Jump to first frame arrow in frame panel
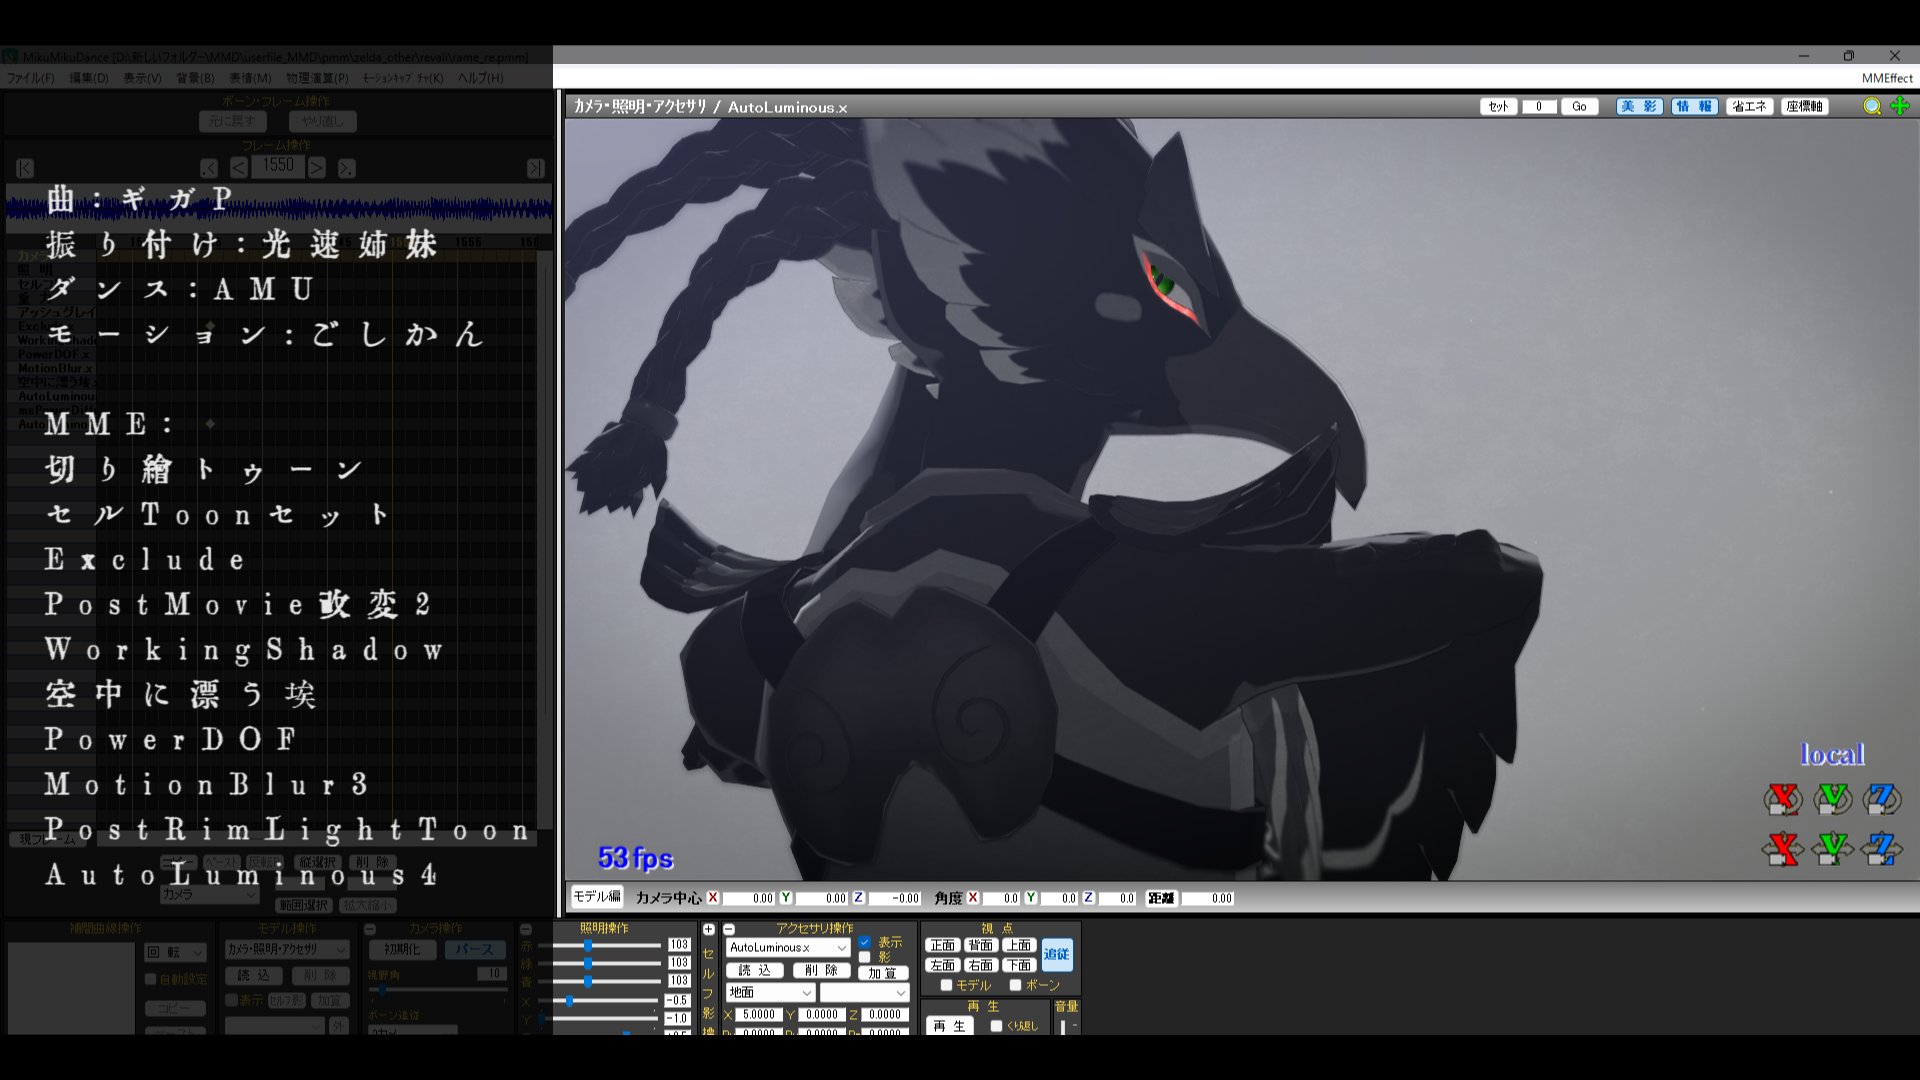 (25, 168)
